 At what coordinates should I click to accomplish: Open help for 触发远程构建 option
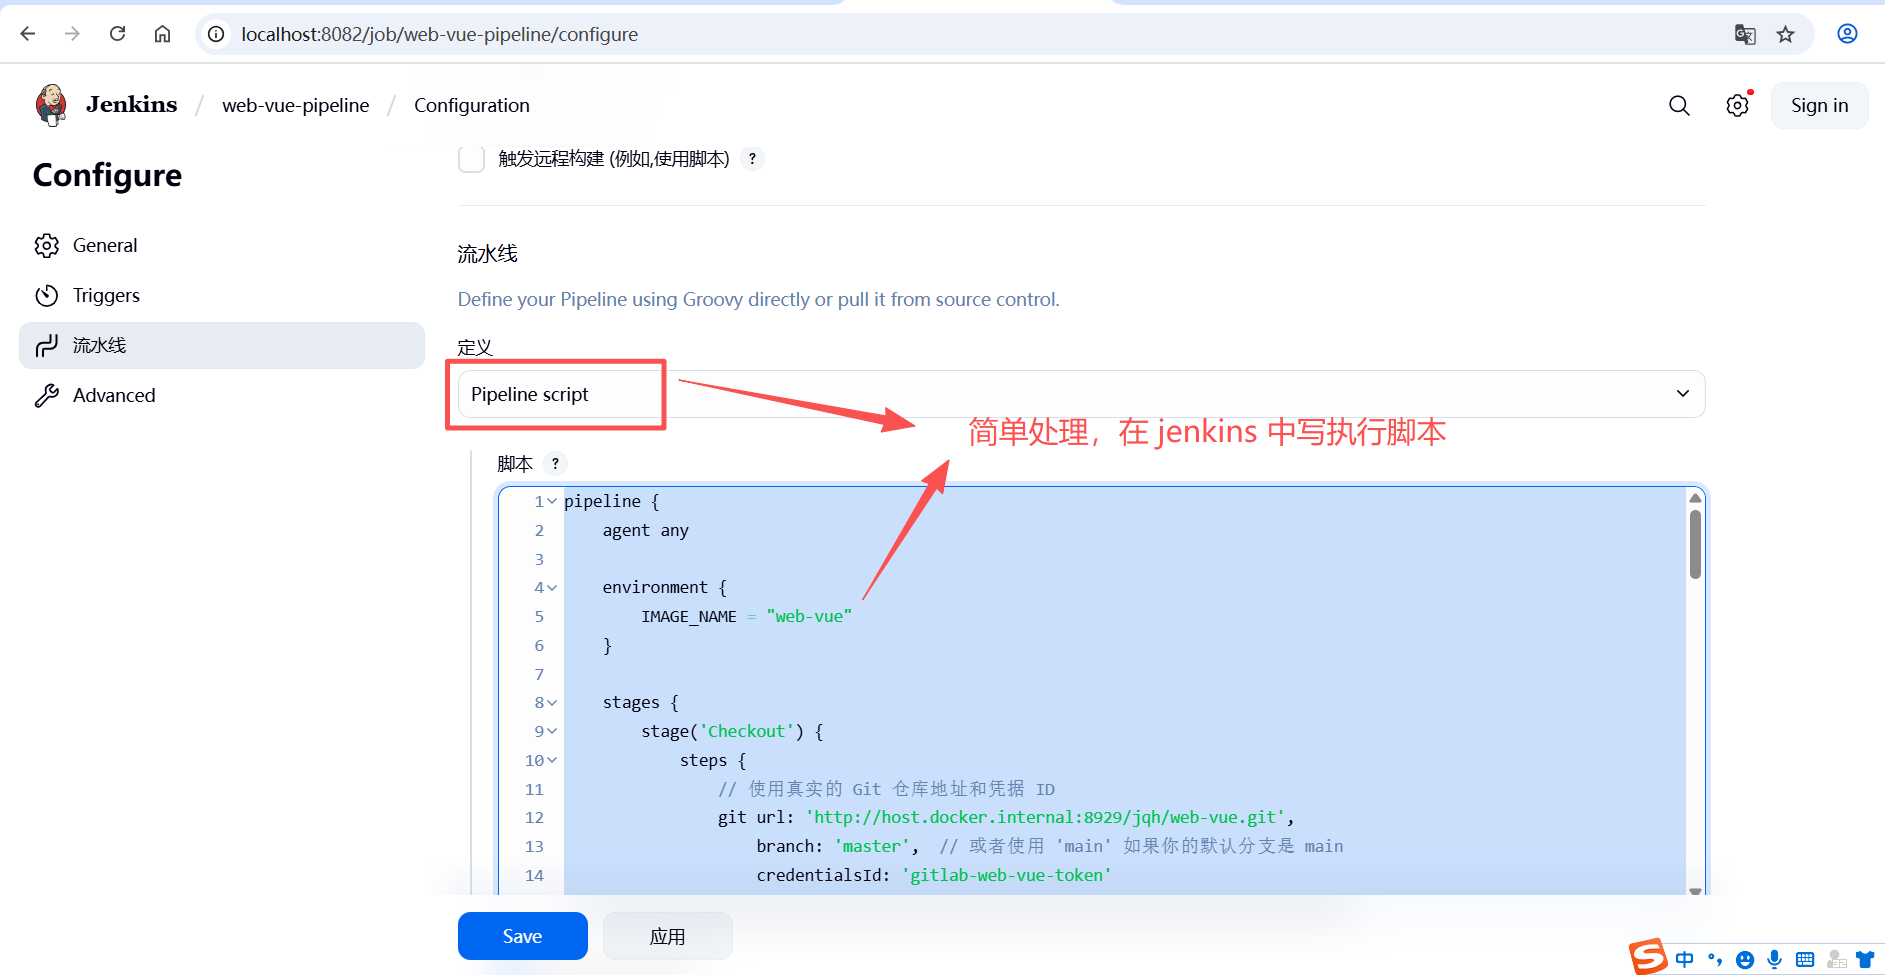click(x=752, y=158)
